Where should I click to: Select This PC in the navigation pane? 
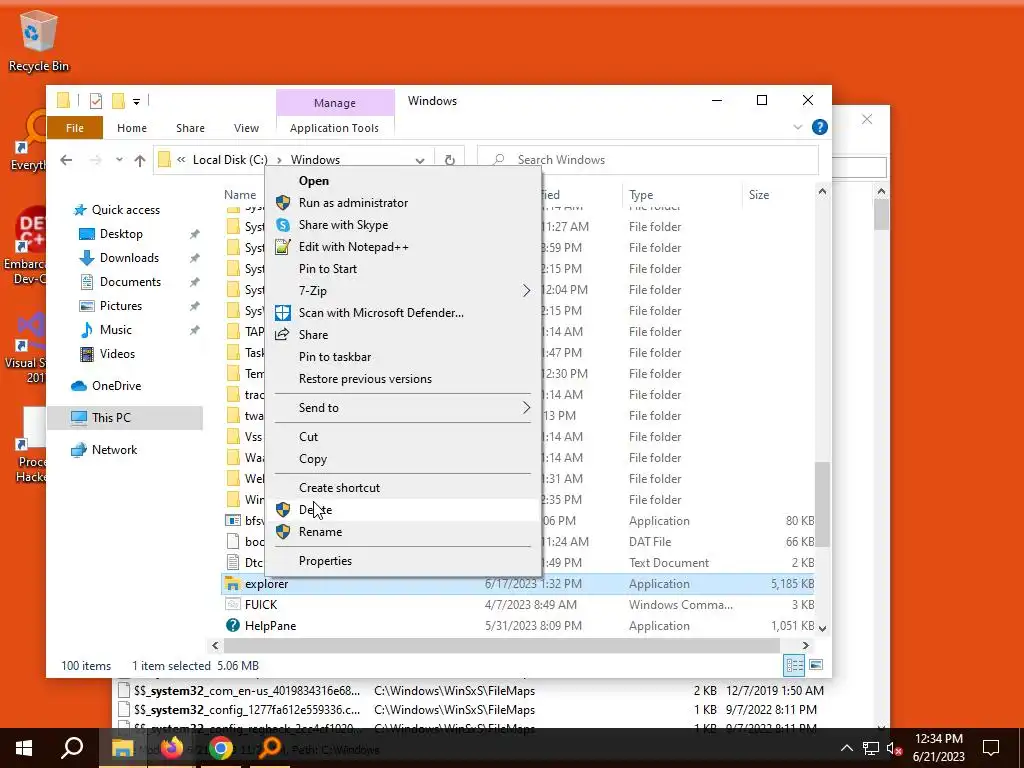pyautogui.click(x=125, y=418)
